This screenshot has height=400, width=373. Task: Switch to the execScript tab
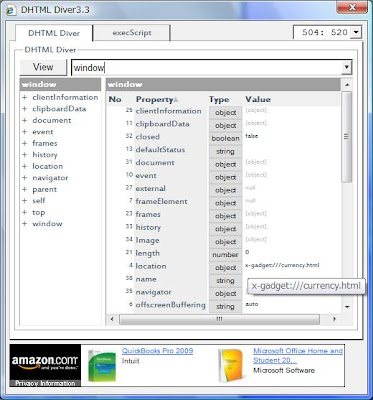[x=132, y=33]
